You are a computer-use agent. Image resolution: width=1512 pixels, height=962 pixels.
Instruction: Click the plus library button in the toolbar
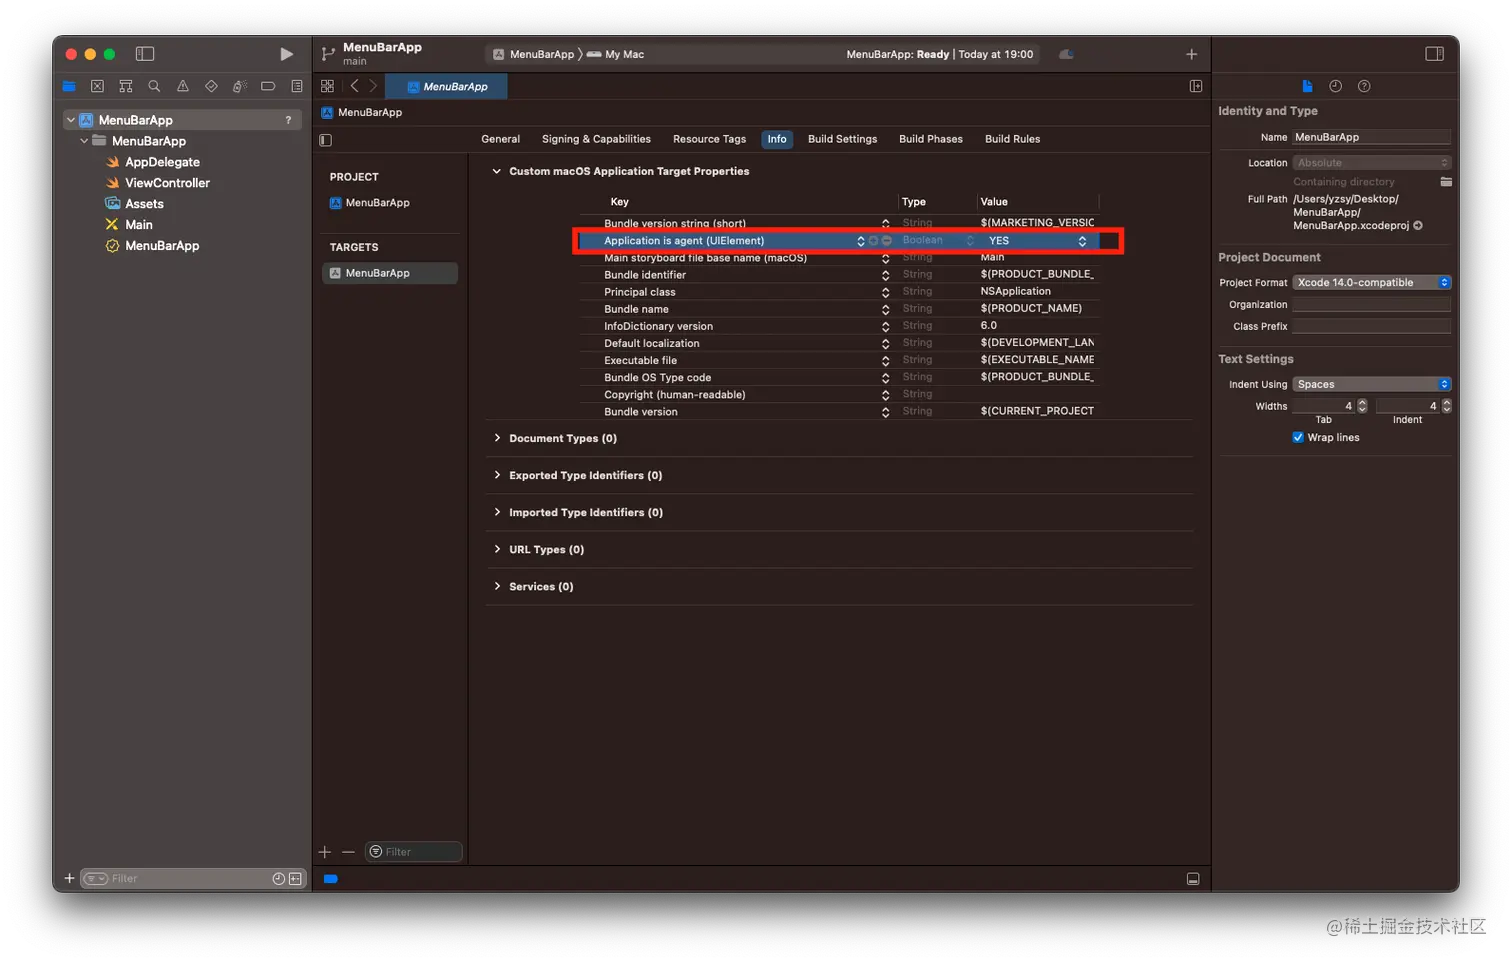click(x=1191, y=54)
